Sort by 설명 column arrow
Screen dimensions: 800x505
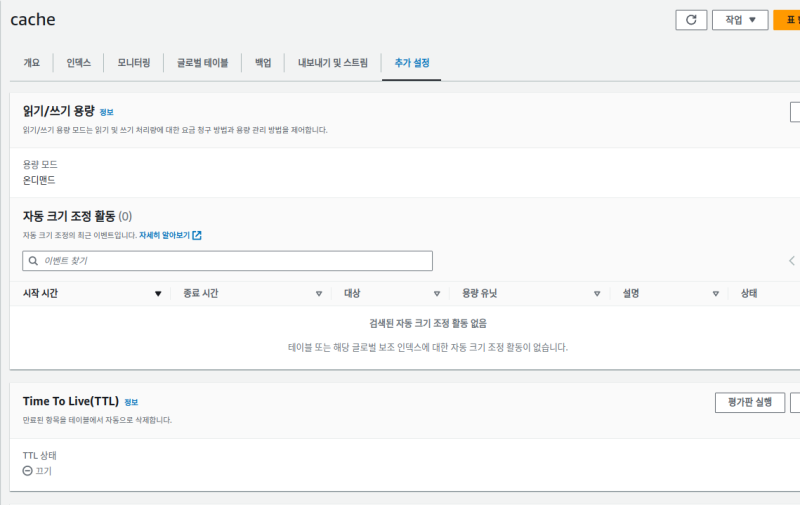pos(716,294)
